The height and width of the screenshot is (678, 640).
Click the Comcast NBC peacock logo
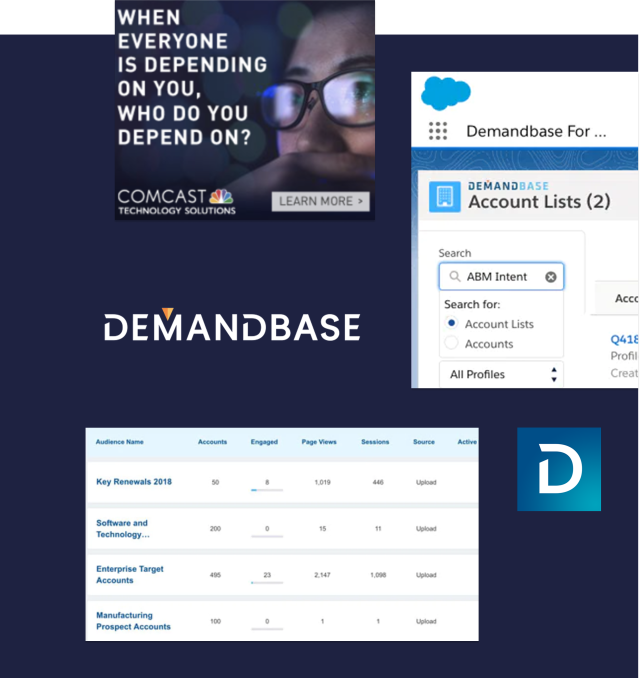[x=221, y=196]
